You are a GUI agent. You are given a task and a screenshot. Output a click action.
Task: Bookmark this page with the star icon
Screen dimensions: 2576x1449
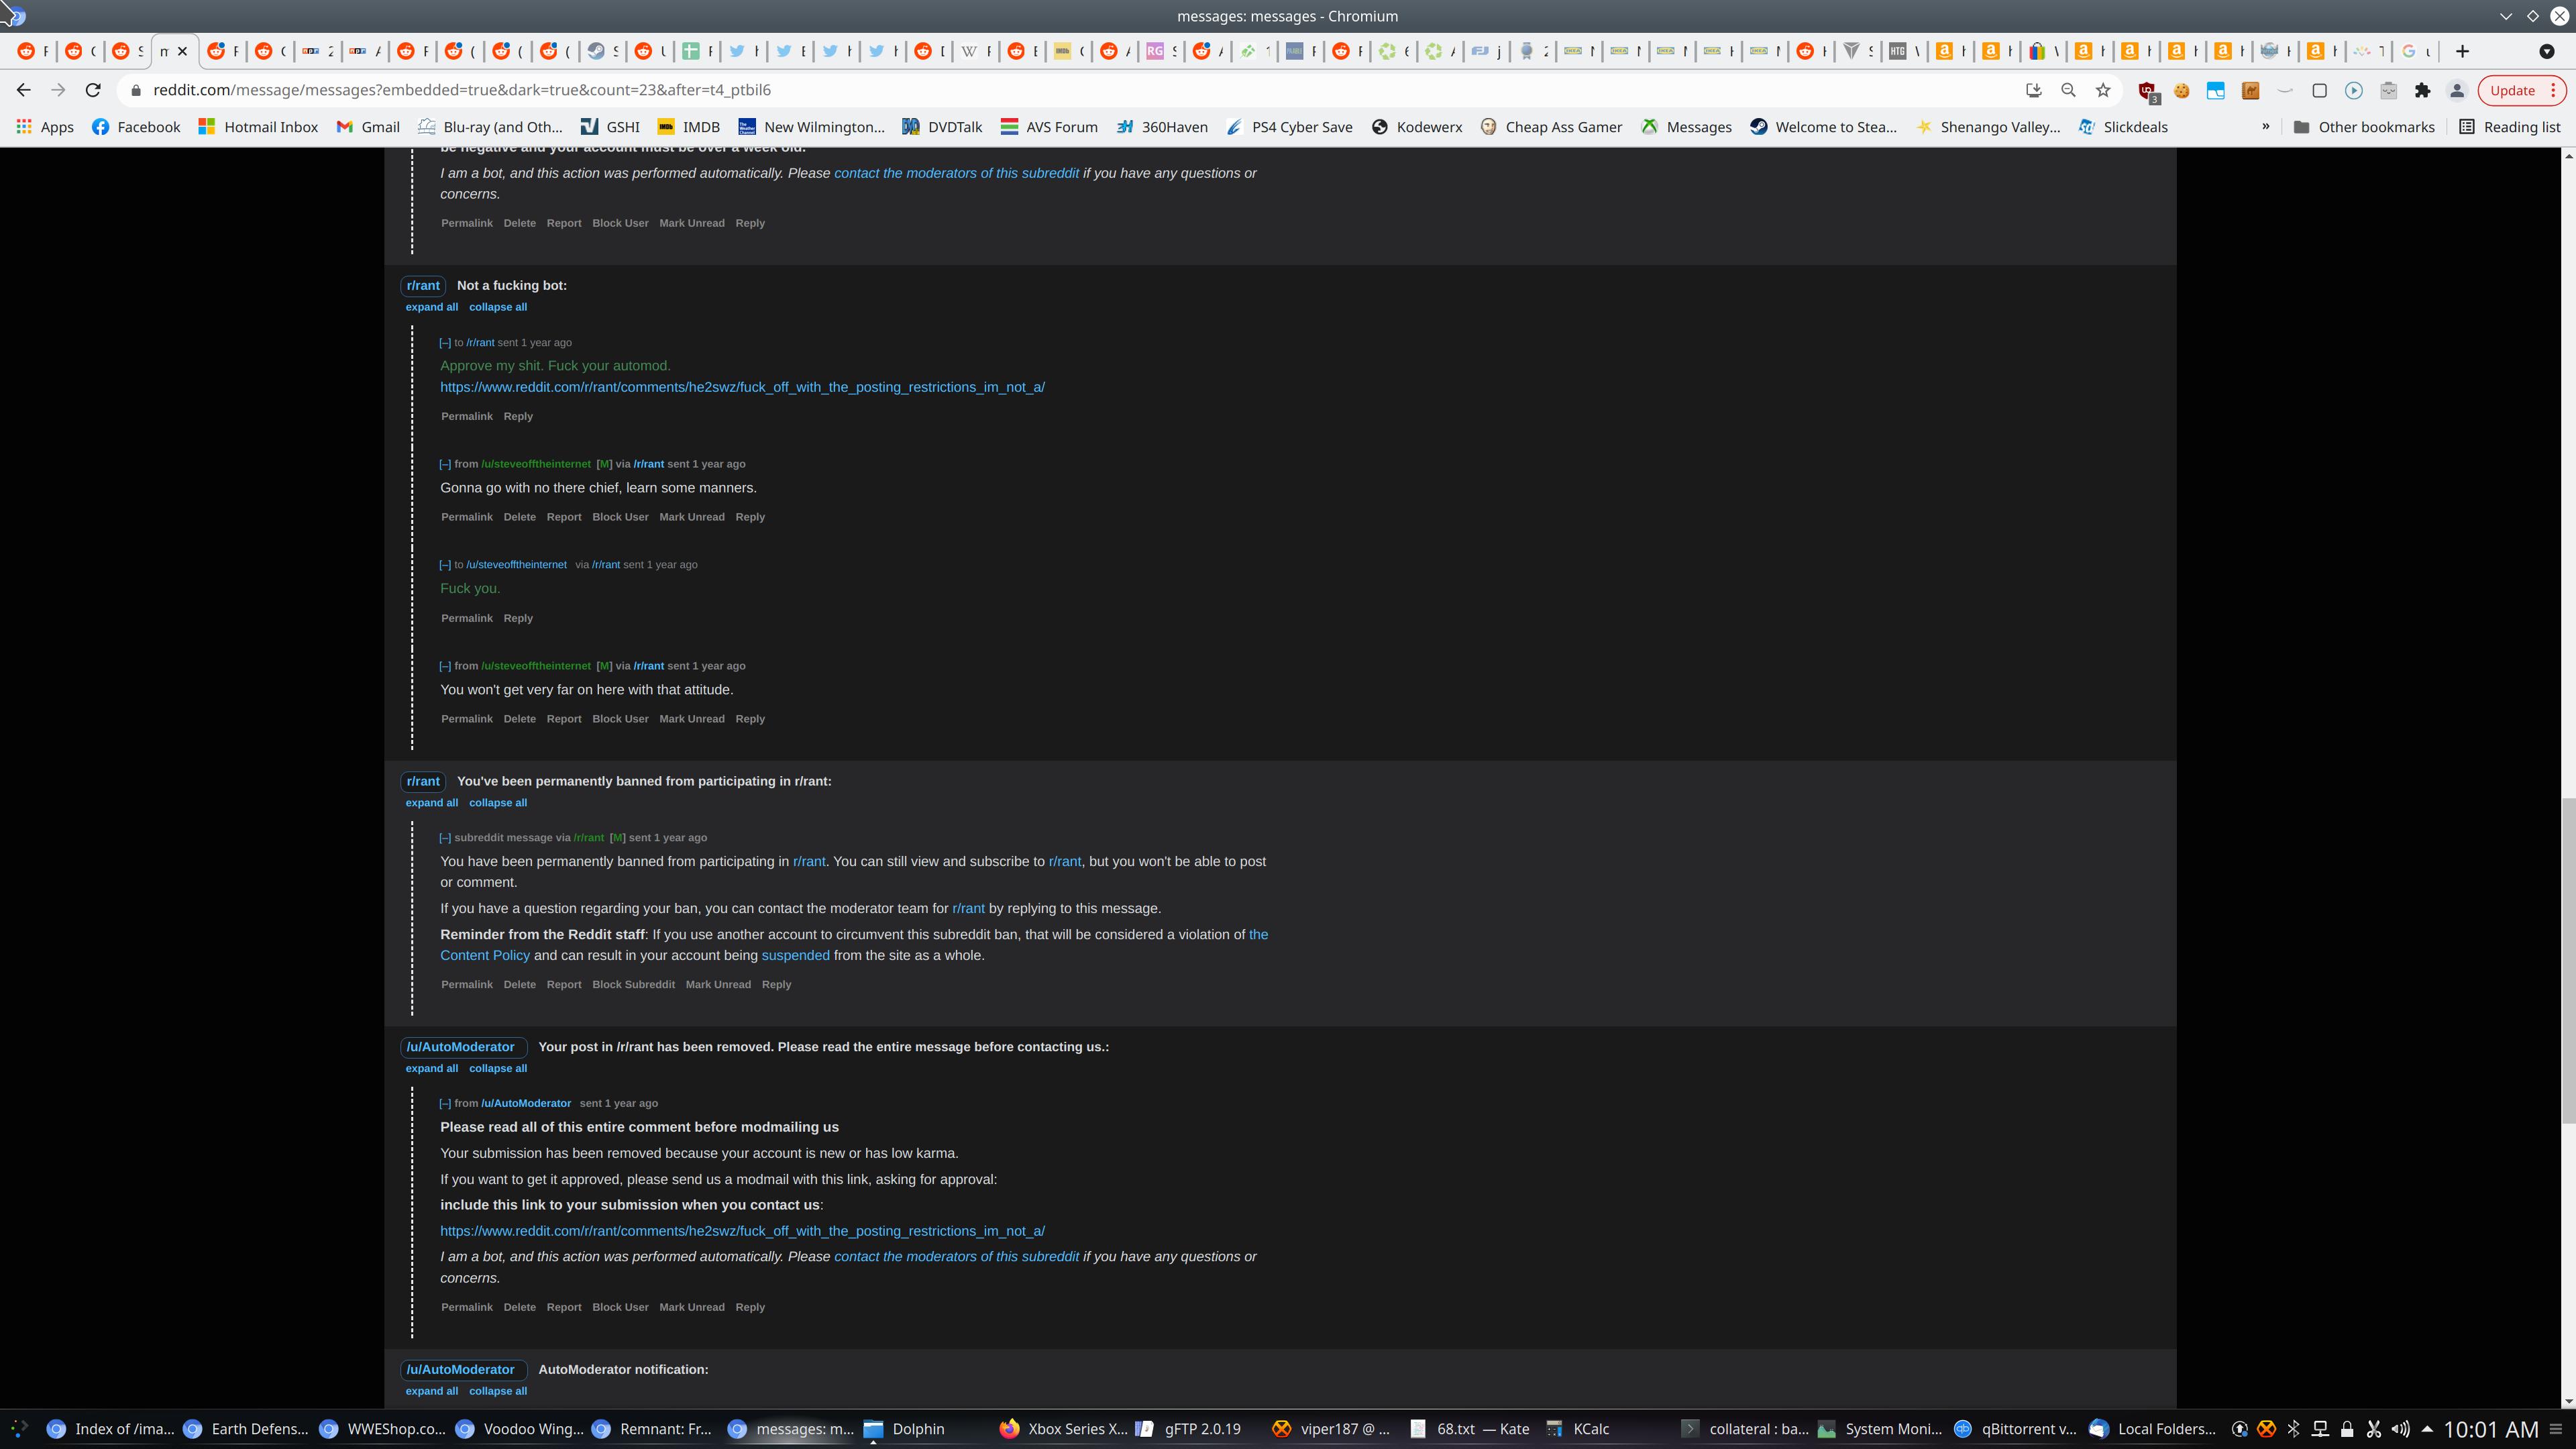[x=2103, y=91]
